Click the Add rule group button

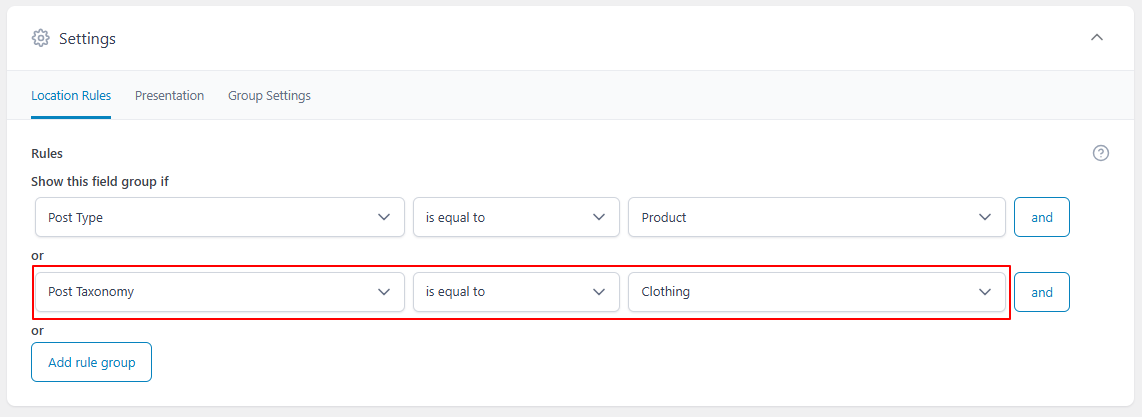(91, 362)
